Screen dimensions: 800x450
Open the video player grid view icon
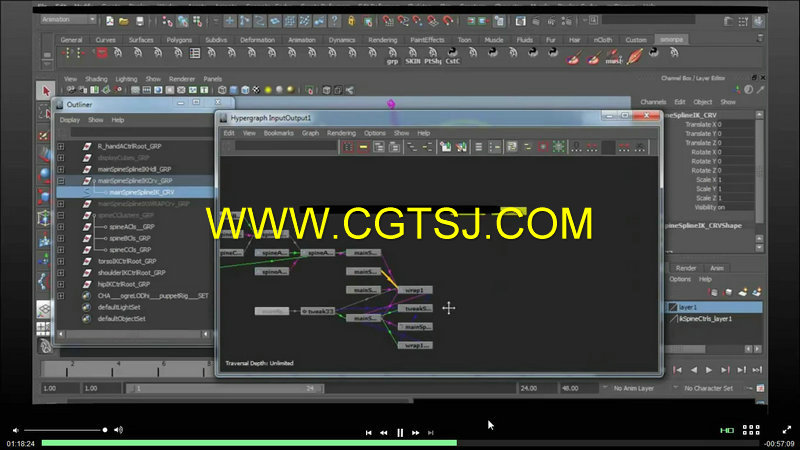click(x=751, y=430)
